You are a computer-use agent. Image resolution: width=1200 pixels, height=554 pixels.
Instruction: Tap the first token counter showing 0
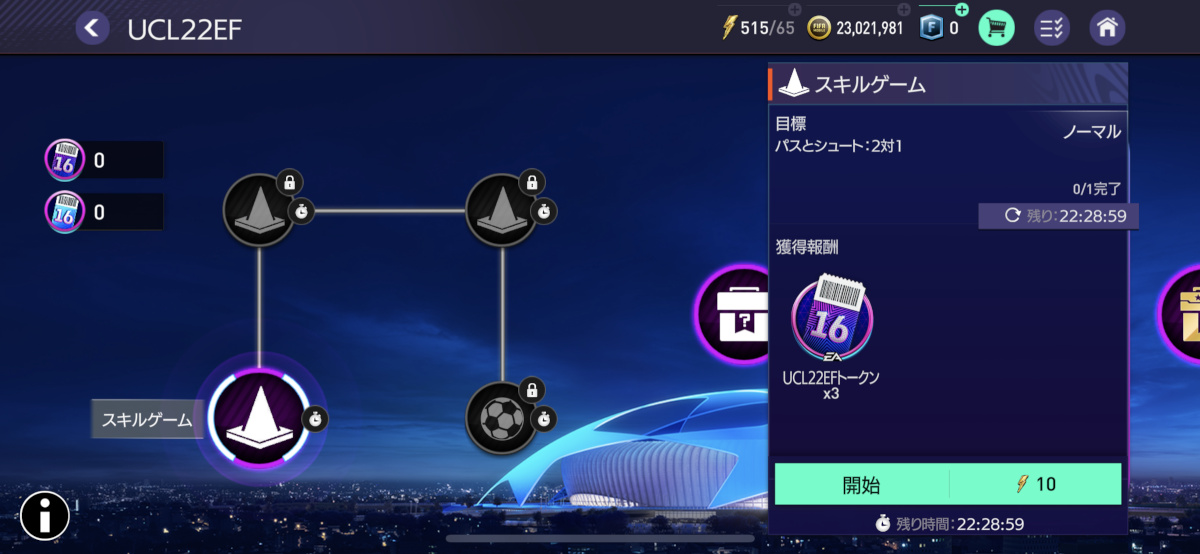pos(104,160)
